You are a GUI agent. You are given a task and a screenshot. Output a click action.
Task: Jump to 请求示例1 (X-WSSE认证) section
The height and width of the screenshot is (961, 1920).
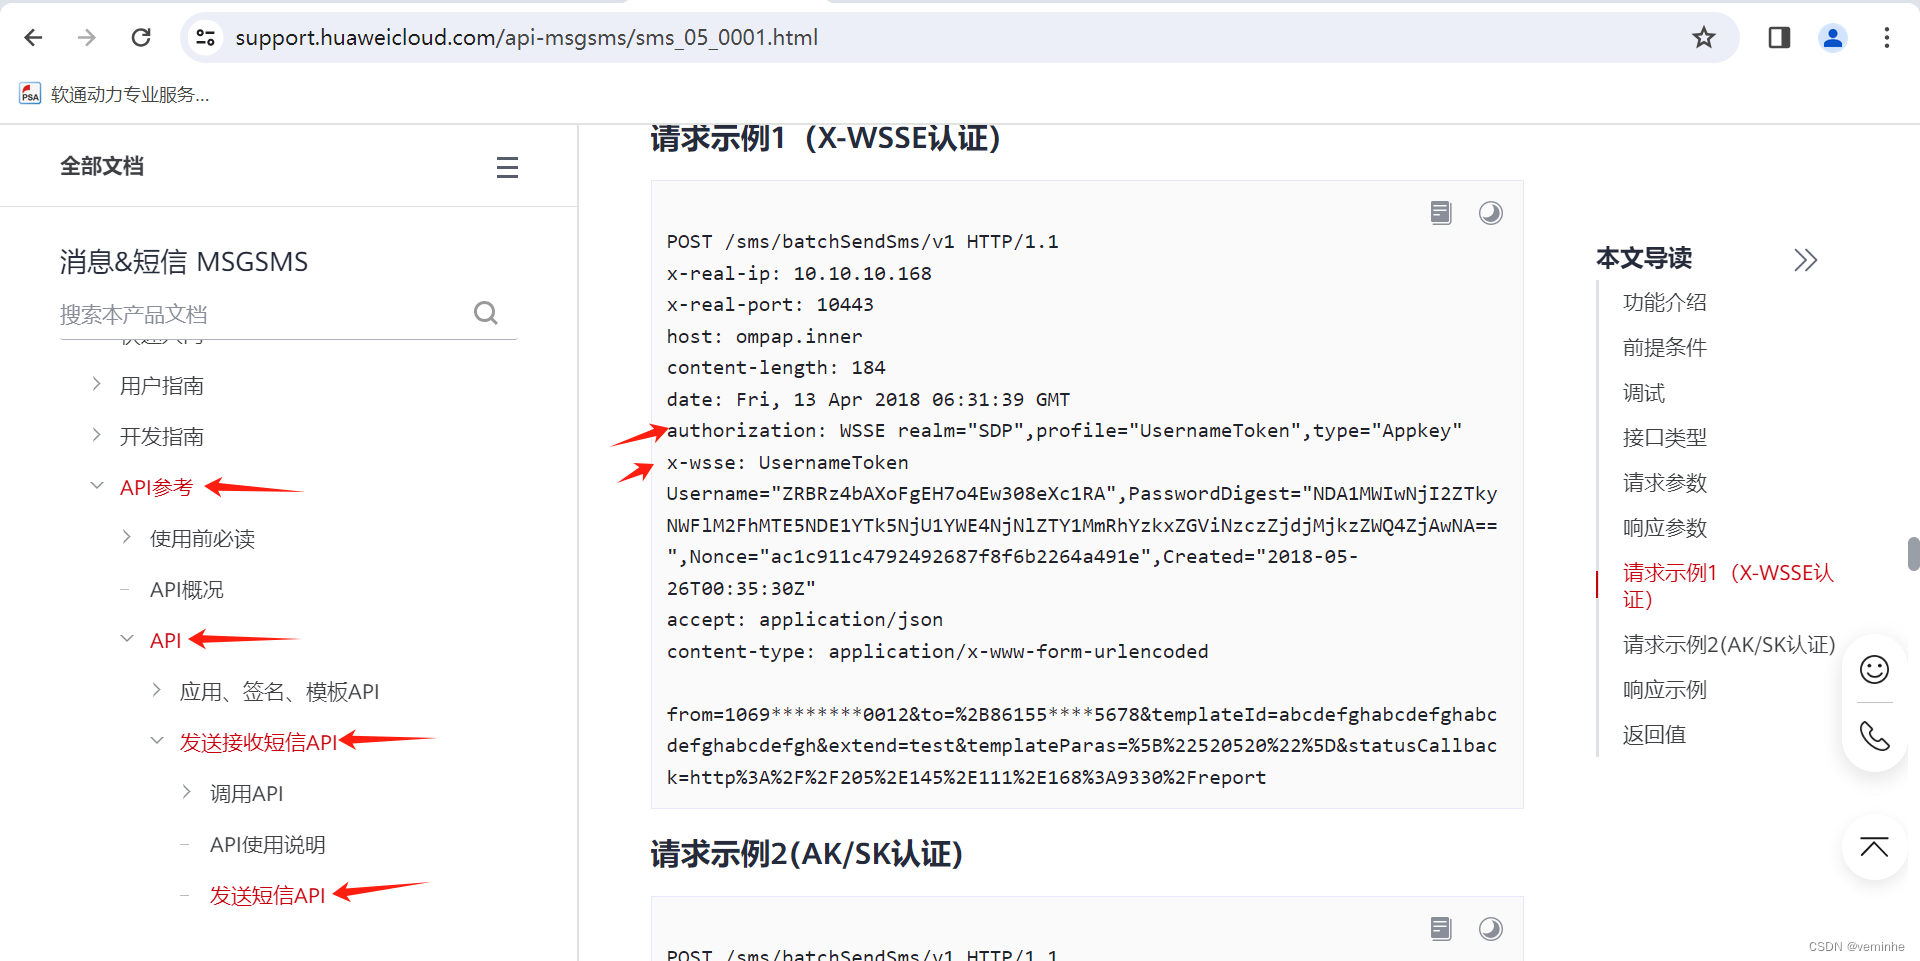click(1728, 586)
